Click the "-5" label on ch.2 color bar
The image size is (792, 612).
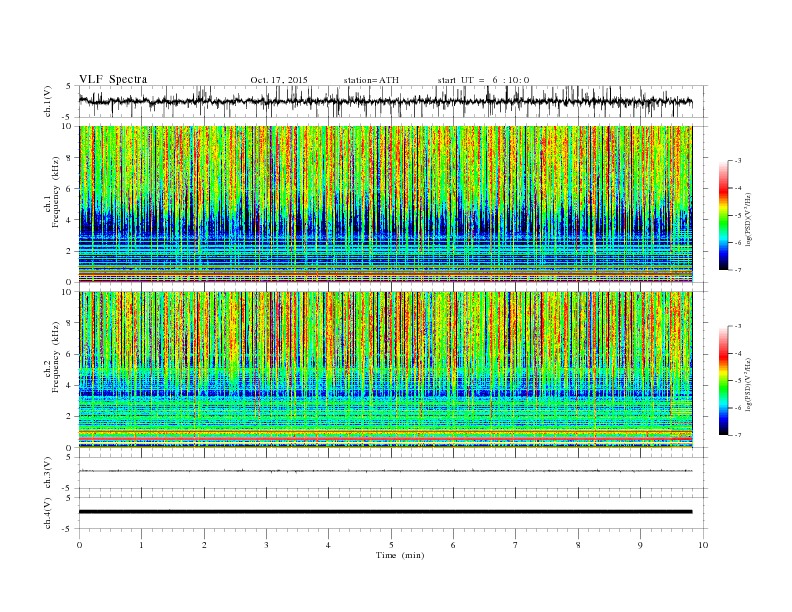coord(738,381)
